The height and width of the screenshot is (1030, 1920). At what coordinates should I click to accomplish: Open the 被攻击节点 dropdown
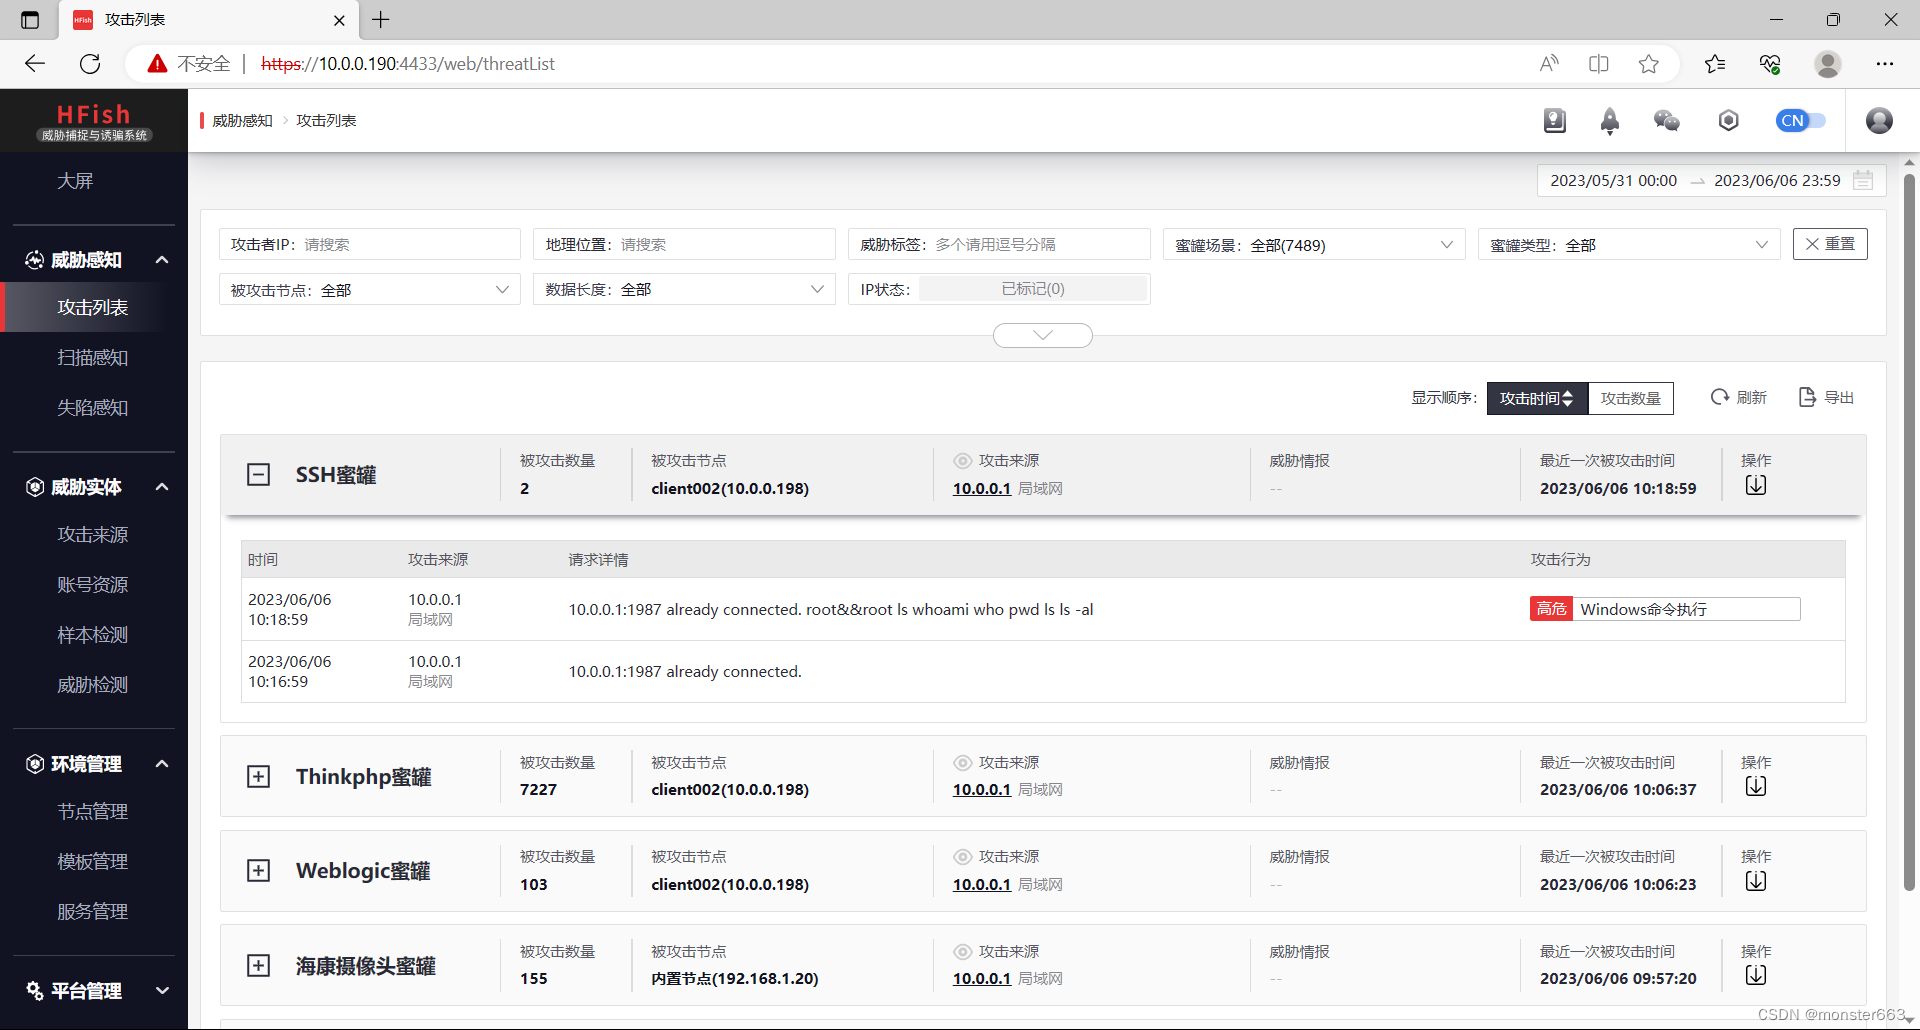pyautogui.click(x=370, y=290)
